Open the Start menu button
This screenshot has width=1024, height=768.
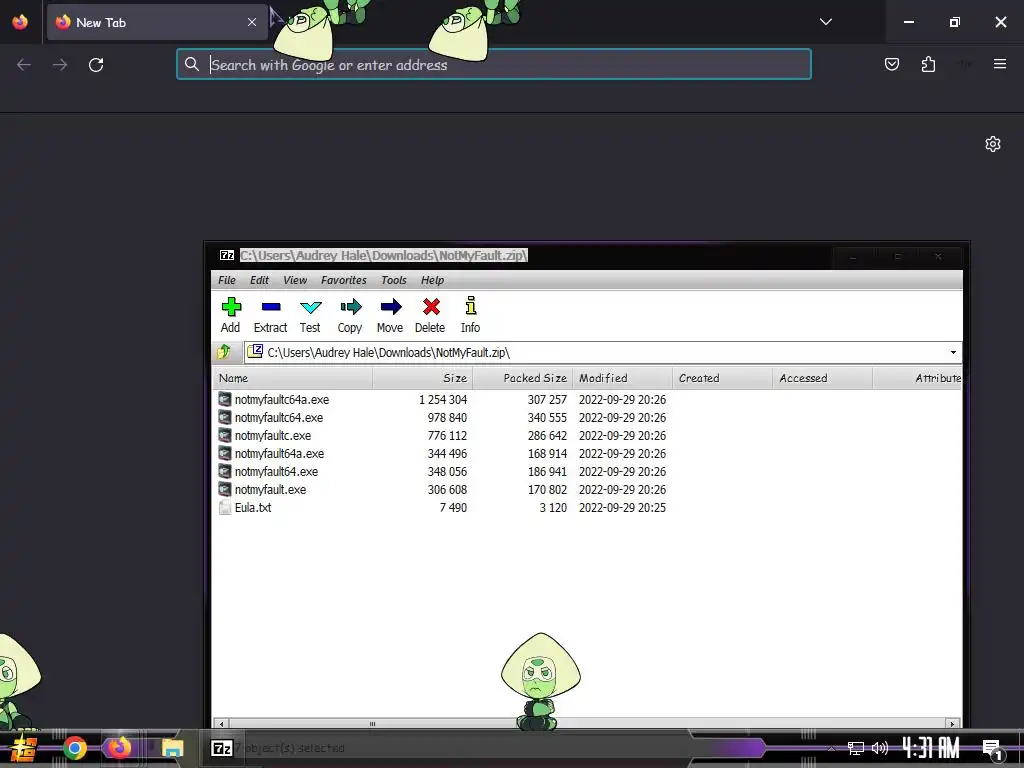tap(24, 748)
